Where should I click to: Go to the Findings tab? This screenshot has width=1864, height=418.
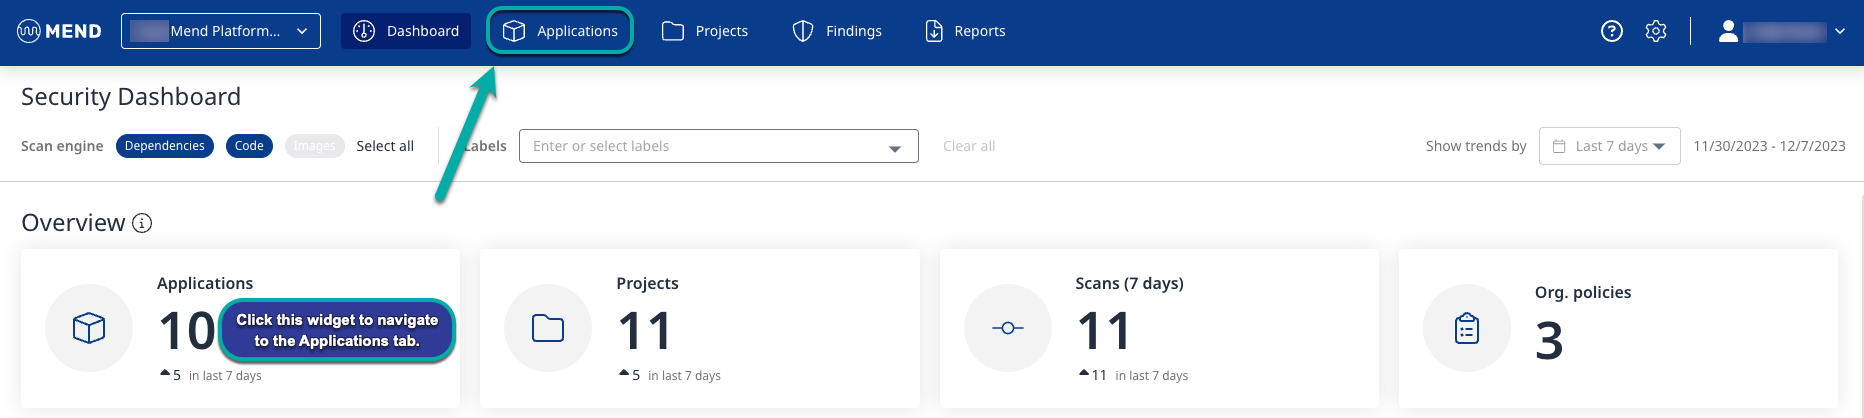click(837, 31)
